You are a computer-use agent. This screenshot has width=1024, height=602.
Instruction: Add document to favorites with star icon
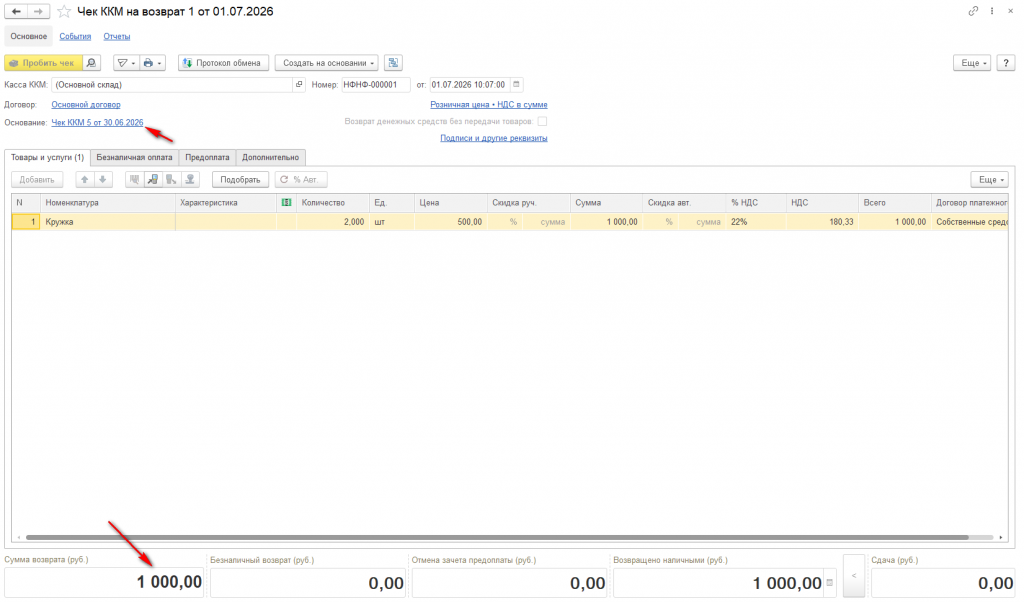64,11
